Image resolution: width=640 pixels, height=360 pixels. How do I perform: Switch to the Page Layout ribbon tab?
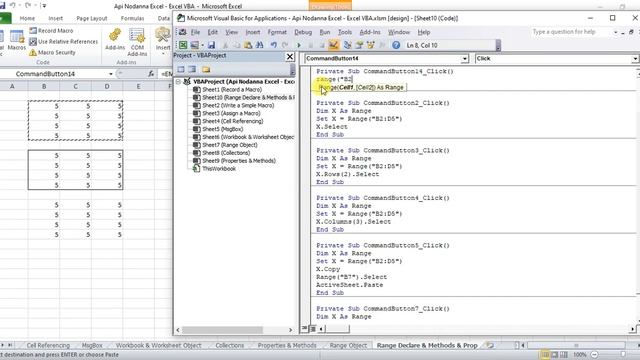pyautogui.click(x=91, y=18)
